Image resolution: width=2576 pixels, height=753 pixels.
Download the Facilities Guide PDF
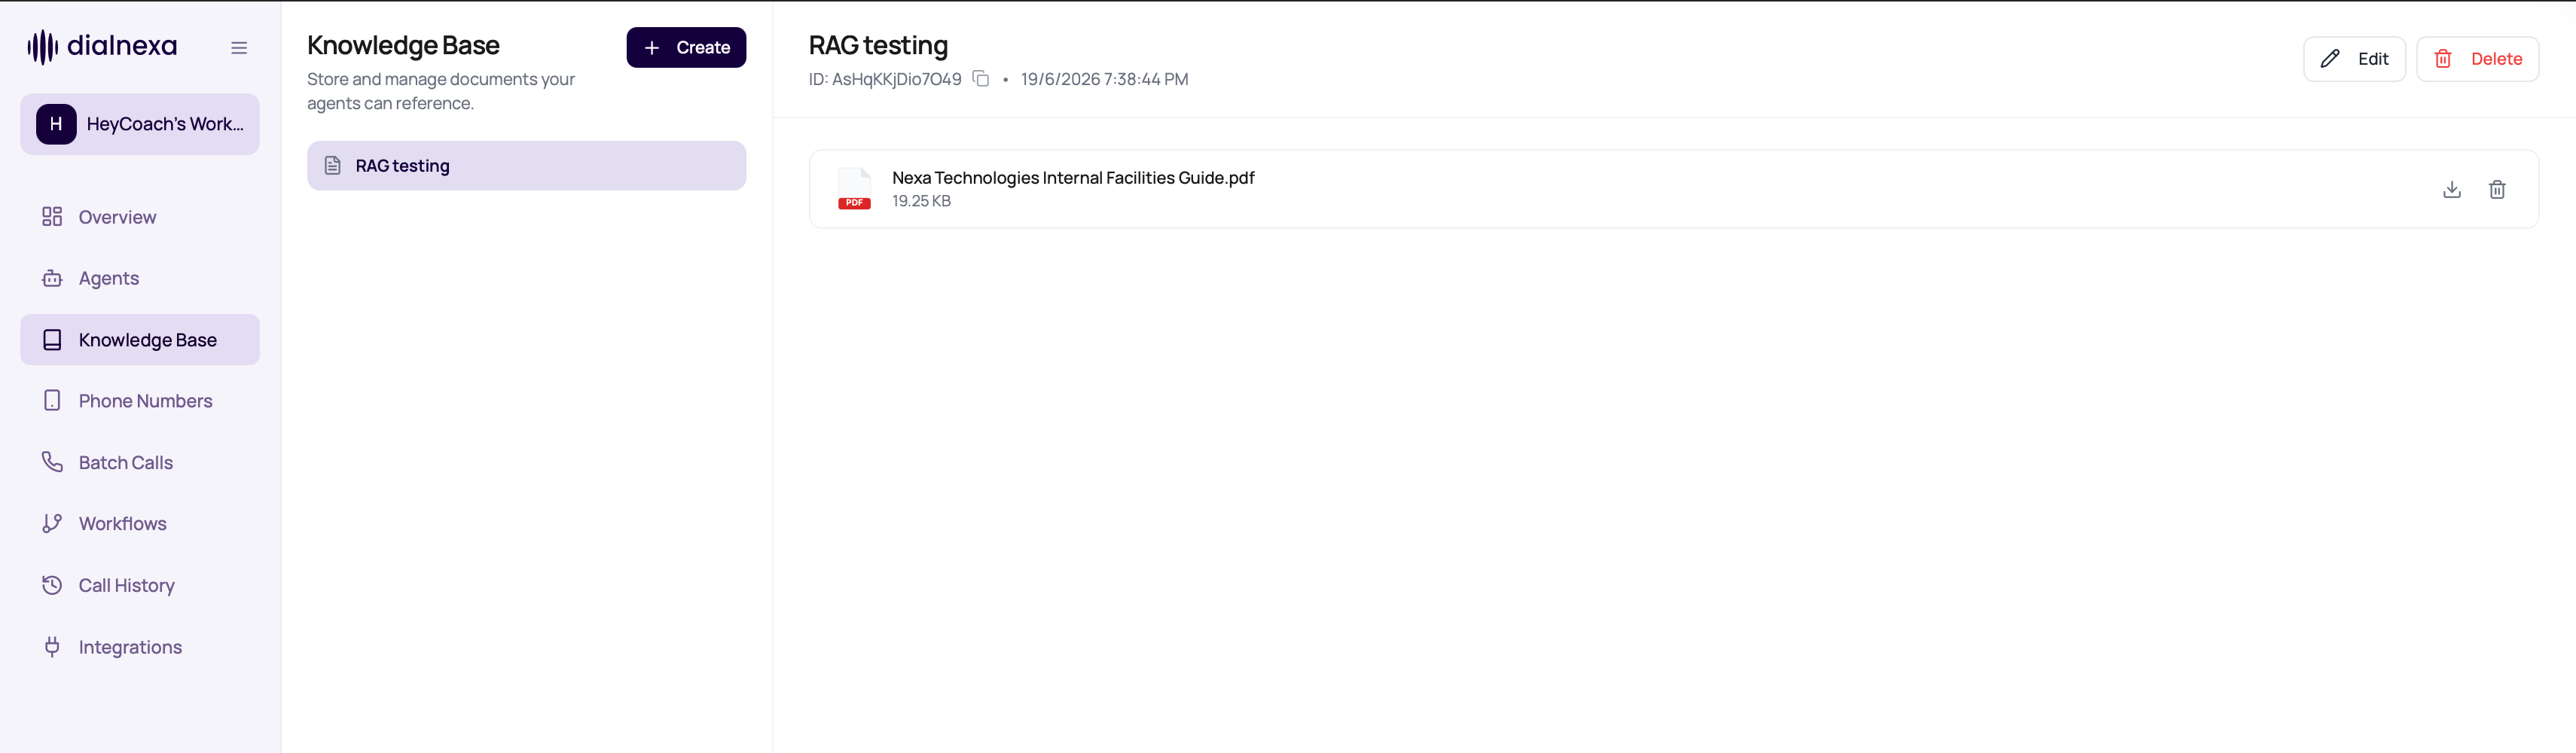[2452, 189]
